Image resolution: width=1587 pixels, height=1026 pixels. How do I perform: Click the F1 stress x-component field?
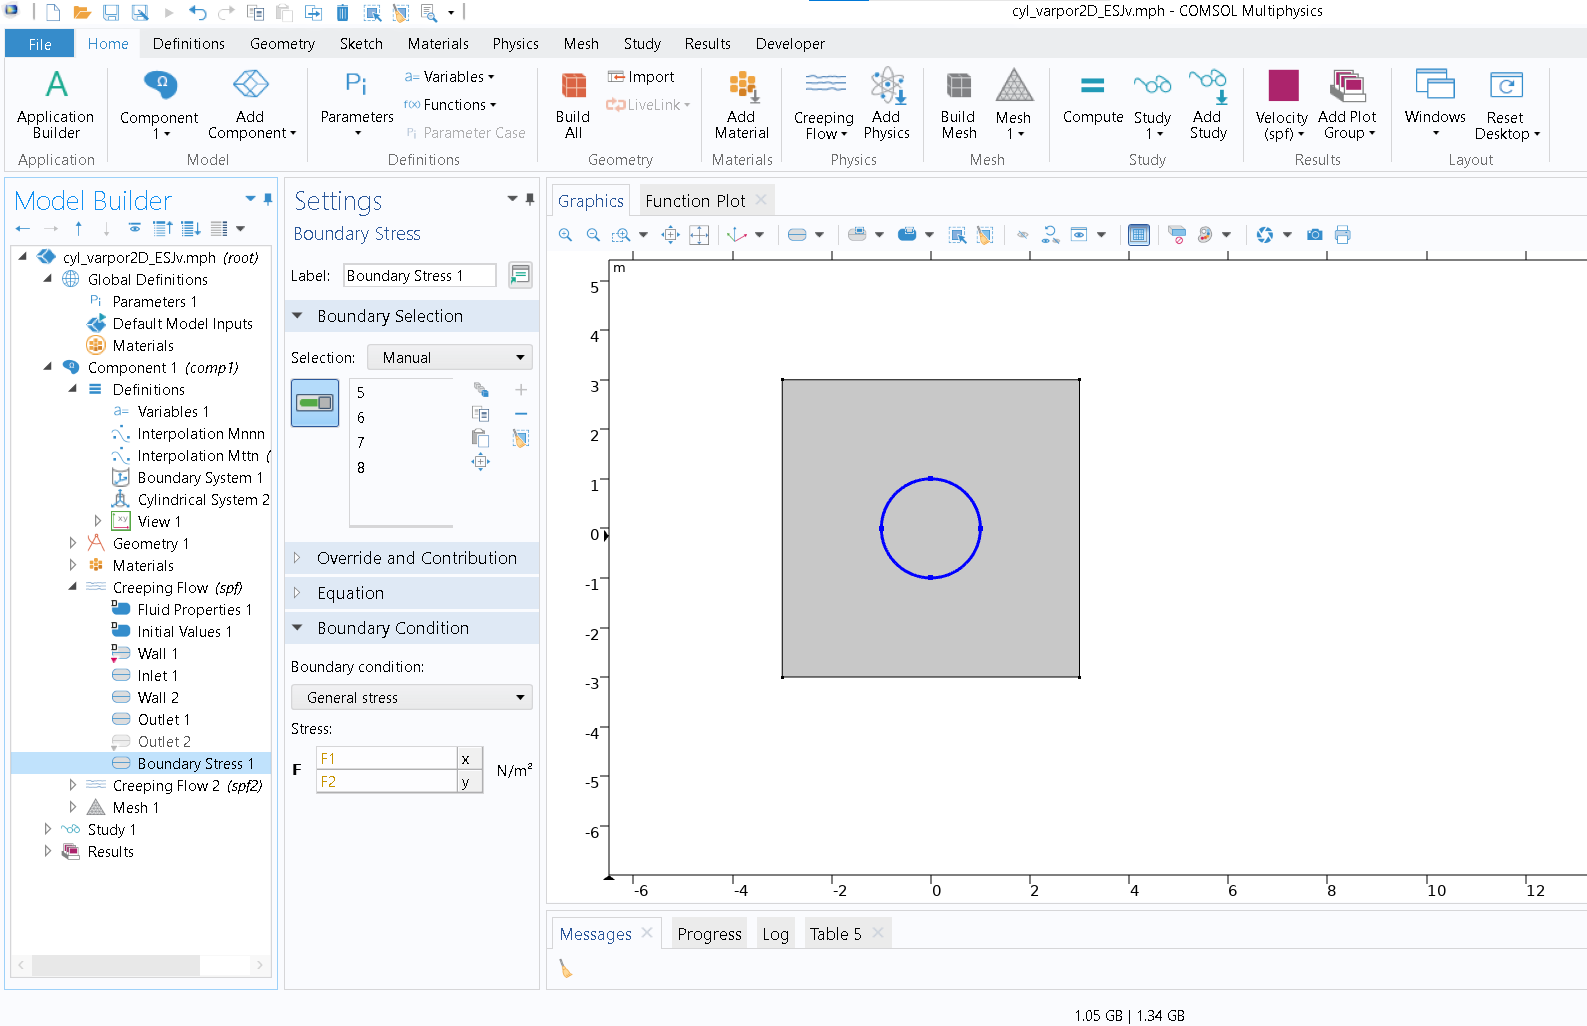tap(386, 759)
